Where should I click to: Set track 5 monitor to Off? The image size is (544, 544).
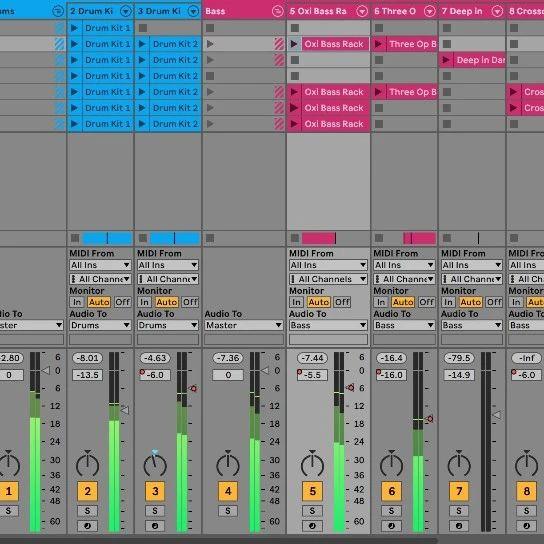tap(342, 302)
